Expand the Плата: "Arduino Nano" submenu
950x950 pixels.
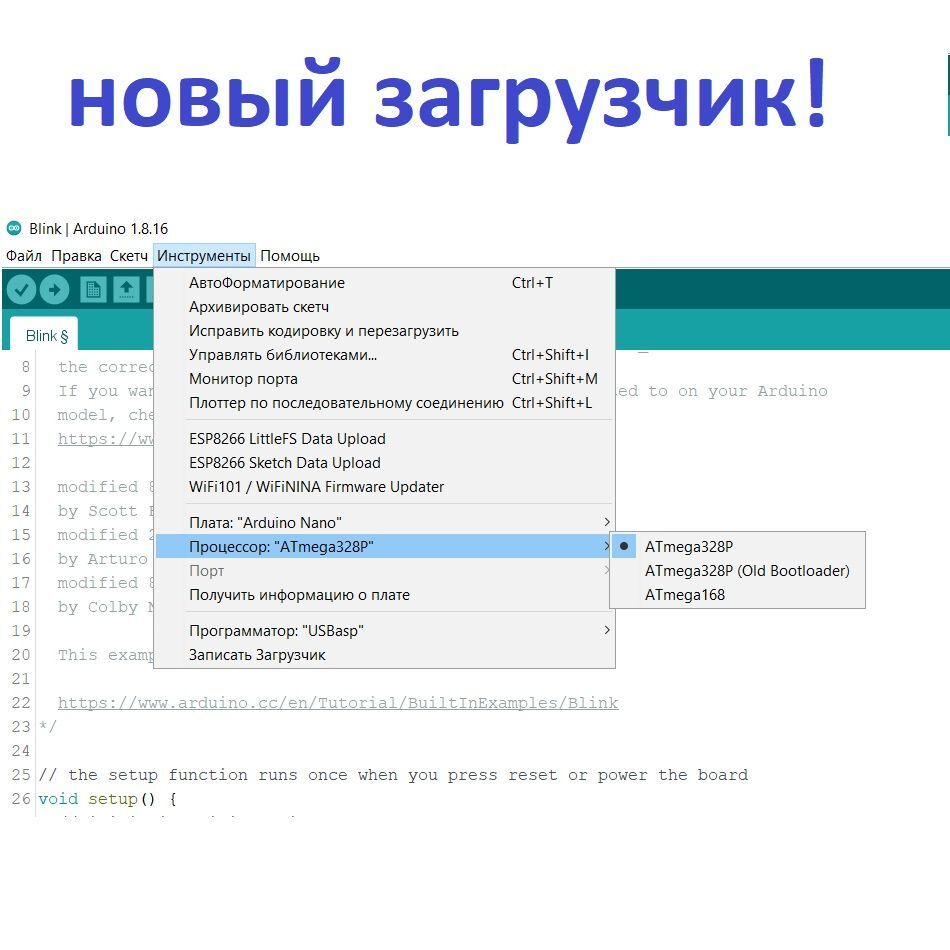coord(385,523)
